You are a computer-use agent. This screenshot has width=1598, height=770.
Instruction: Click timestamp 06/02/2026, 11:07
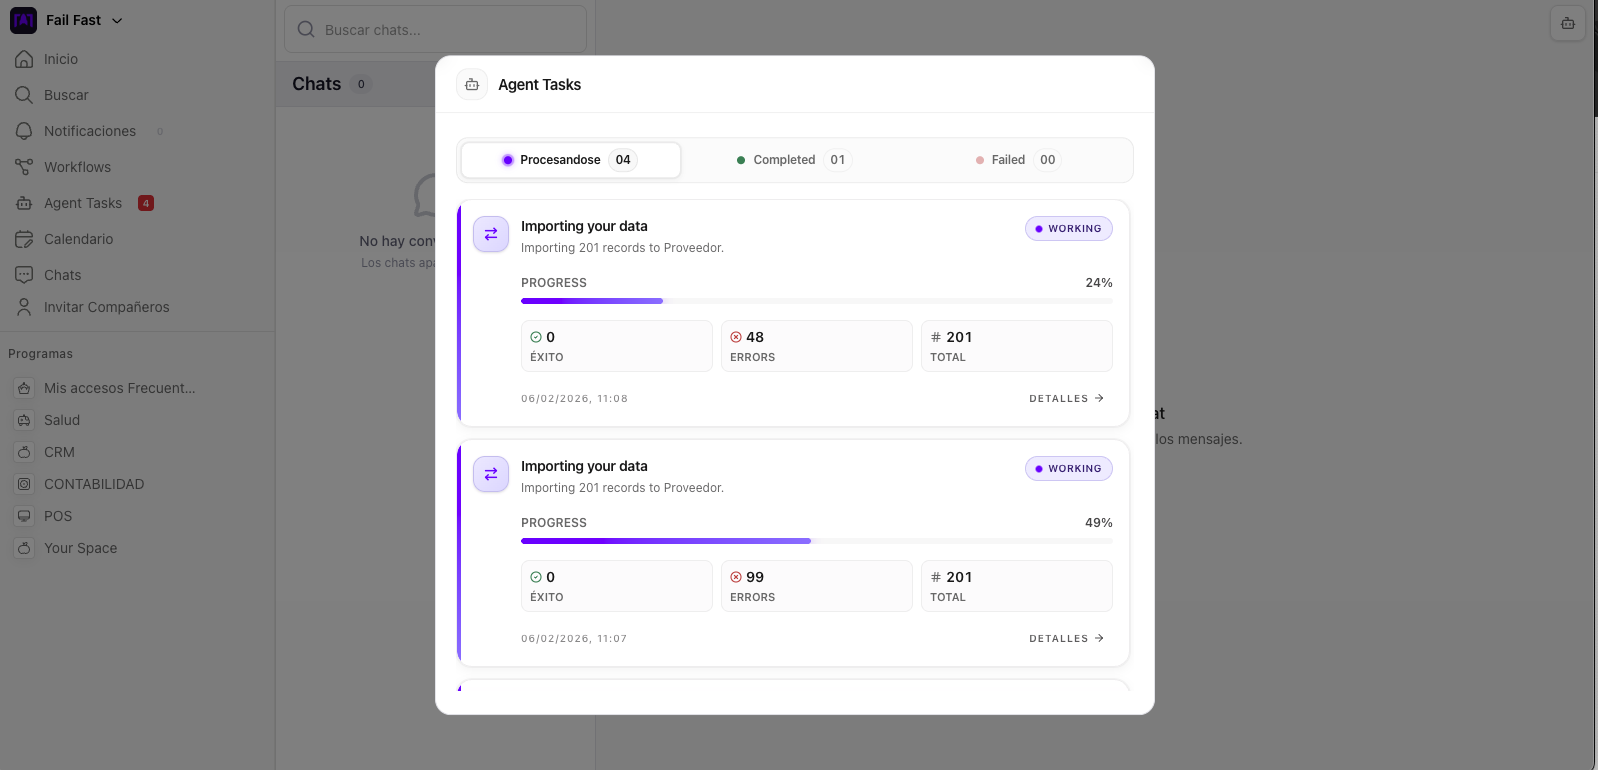click(574, 638)
